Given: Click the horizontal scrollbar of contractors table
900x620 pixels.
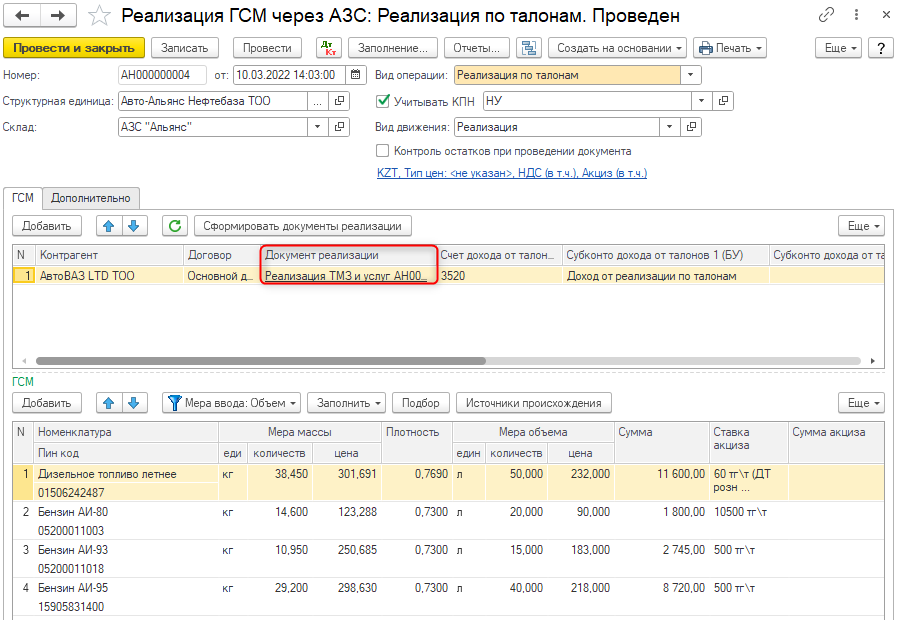Looking at the screenshot, I should tap(260, 361).
